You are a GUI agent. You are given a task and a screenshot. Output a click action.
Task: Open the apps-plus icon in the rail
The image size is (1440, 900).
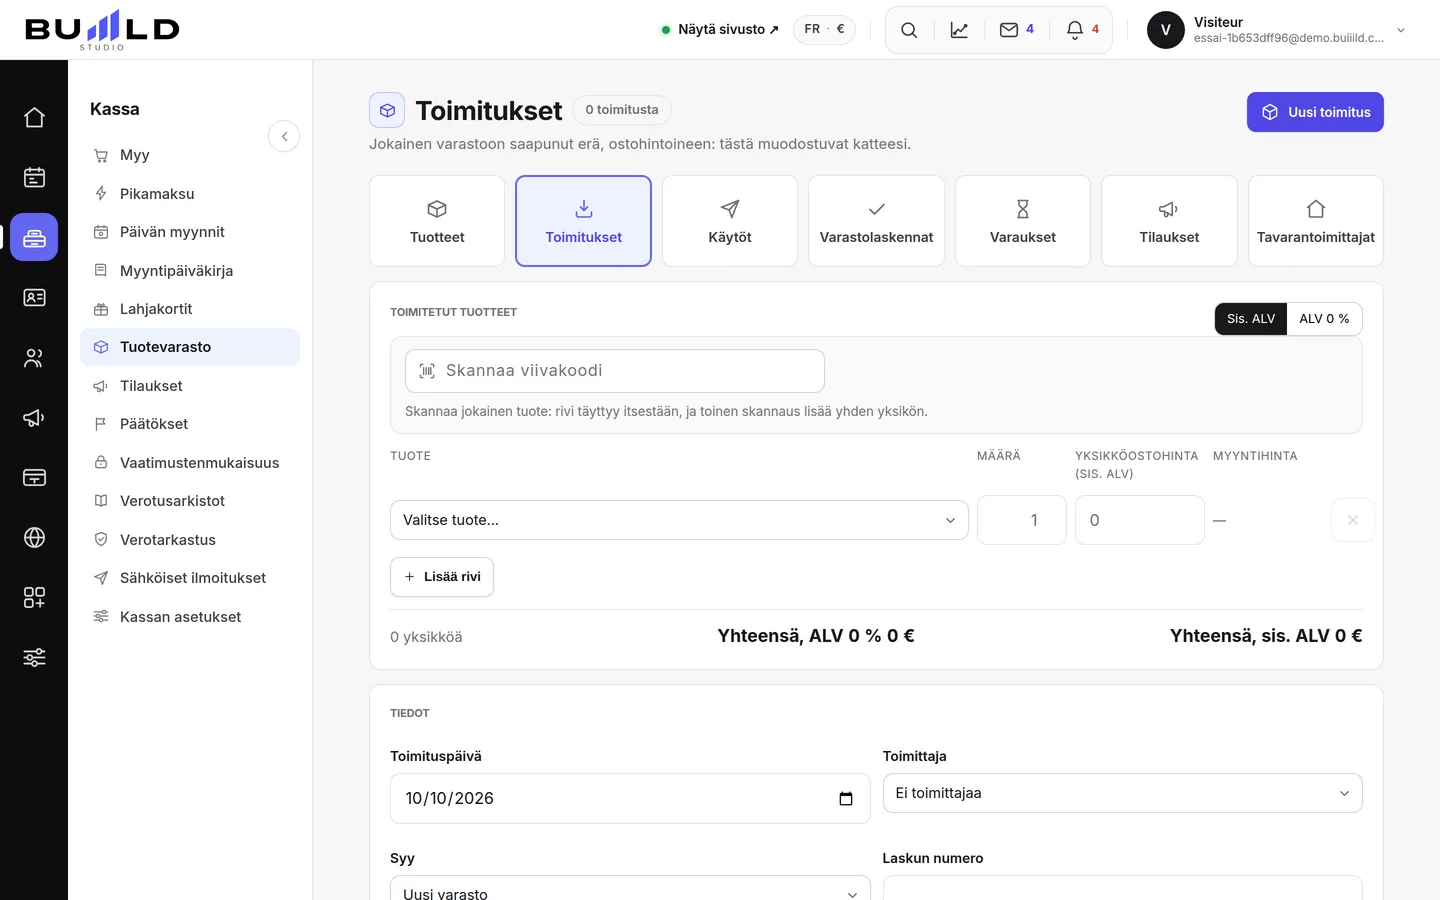(34, 597)
